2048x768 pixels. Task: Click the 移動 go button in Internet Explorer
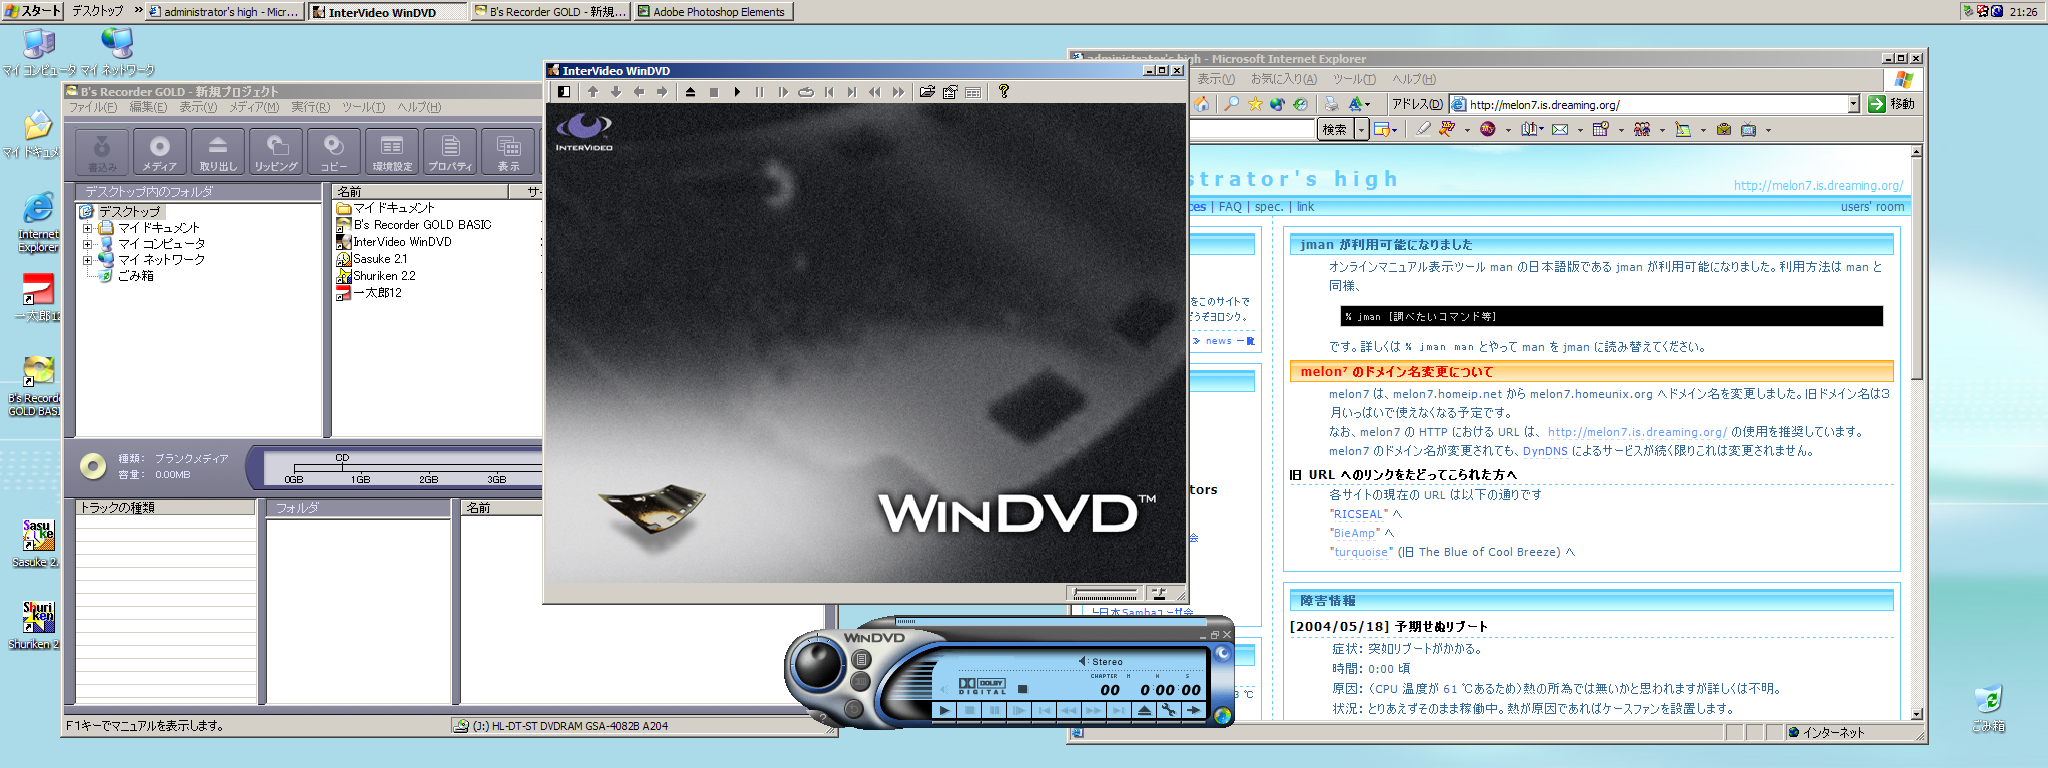1891,104
